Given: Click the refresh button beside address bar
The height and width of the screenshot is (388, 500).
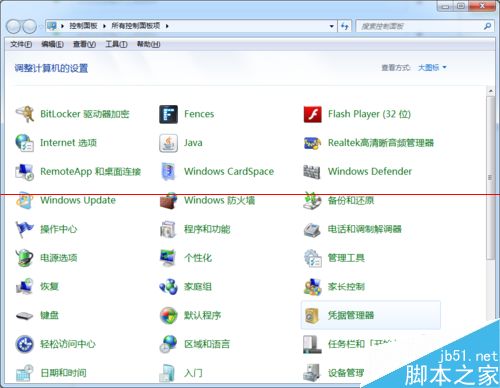Looking at the screenshot, I should tap(345, 26).
